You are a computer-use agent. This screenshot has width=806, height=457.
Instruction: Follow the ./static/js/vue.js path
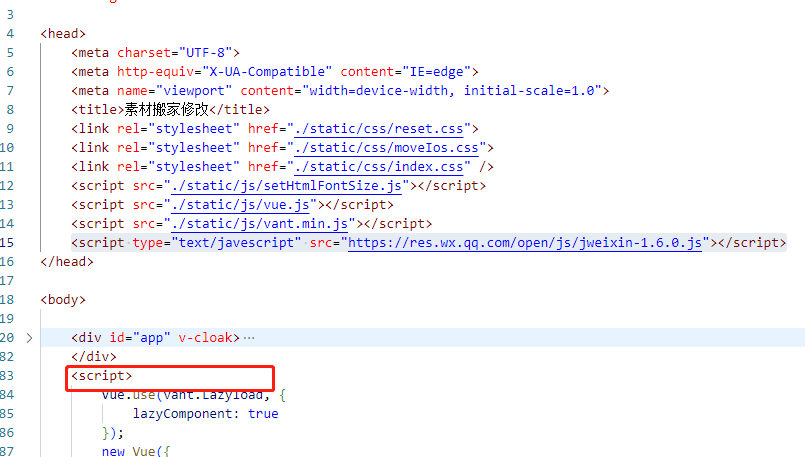(240, 205)
